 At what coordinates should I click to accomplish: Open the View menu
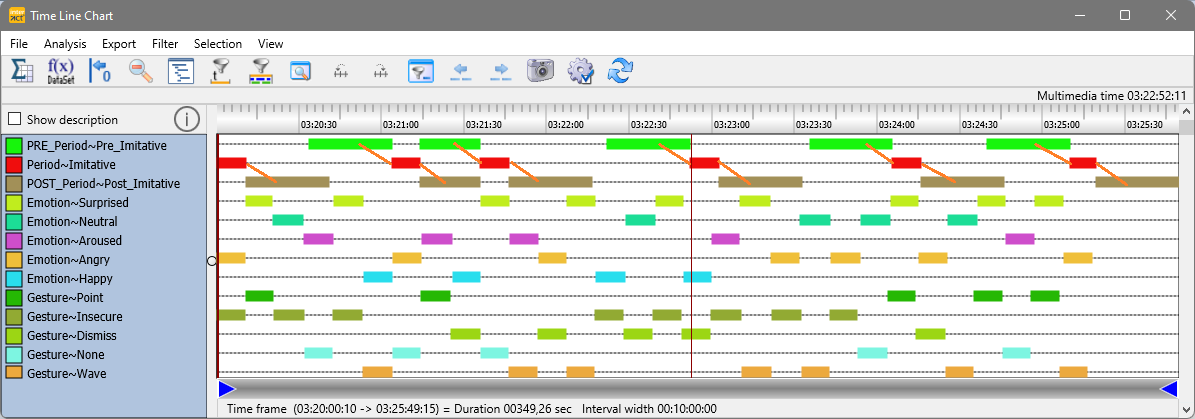[x=271, y=44]
